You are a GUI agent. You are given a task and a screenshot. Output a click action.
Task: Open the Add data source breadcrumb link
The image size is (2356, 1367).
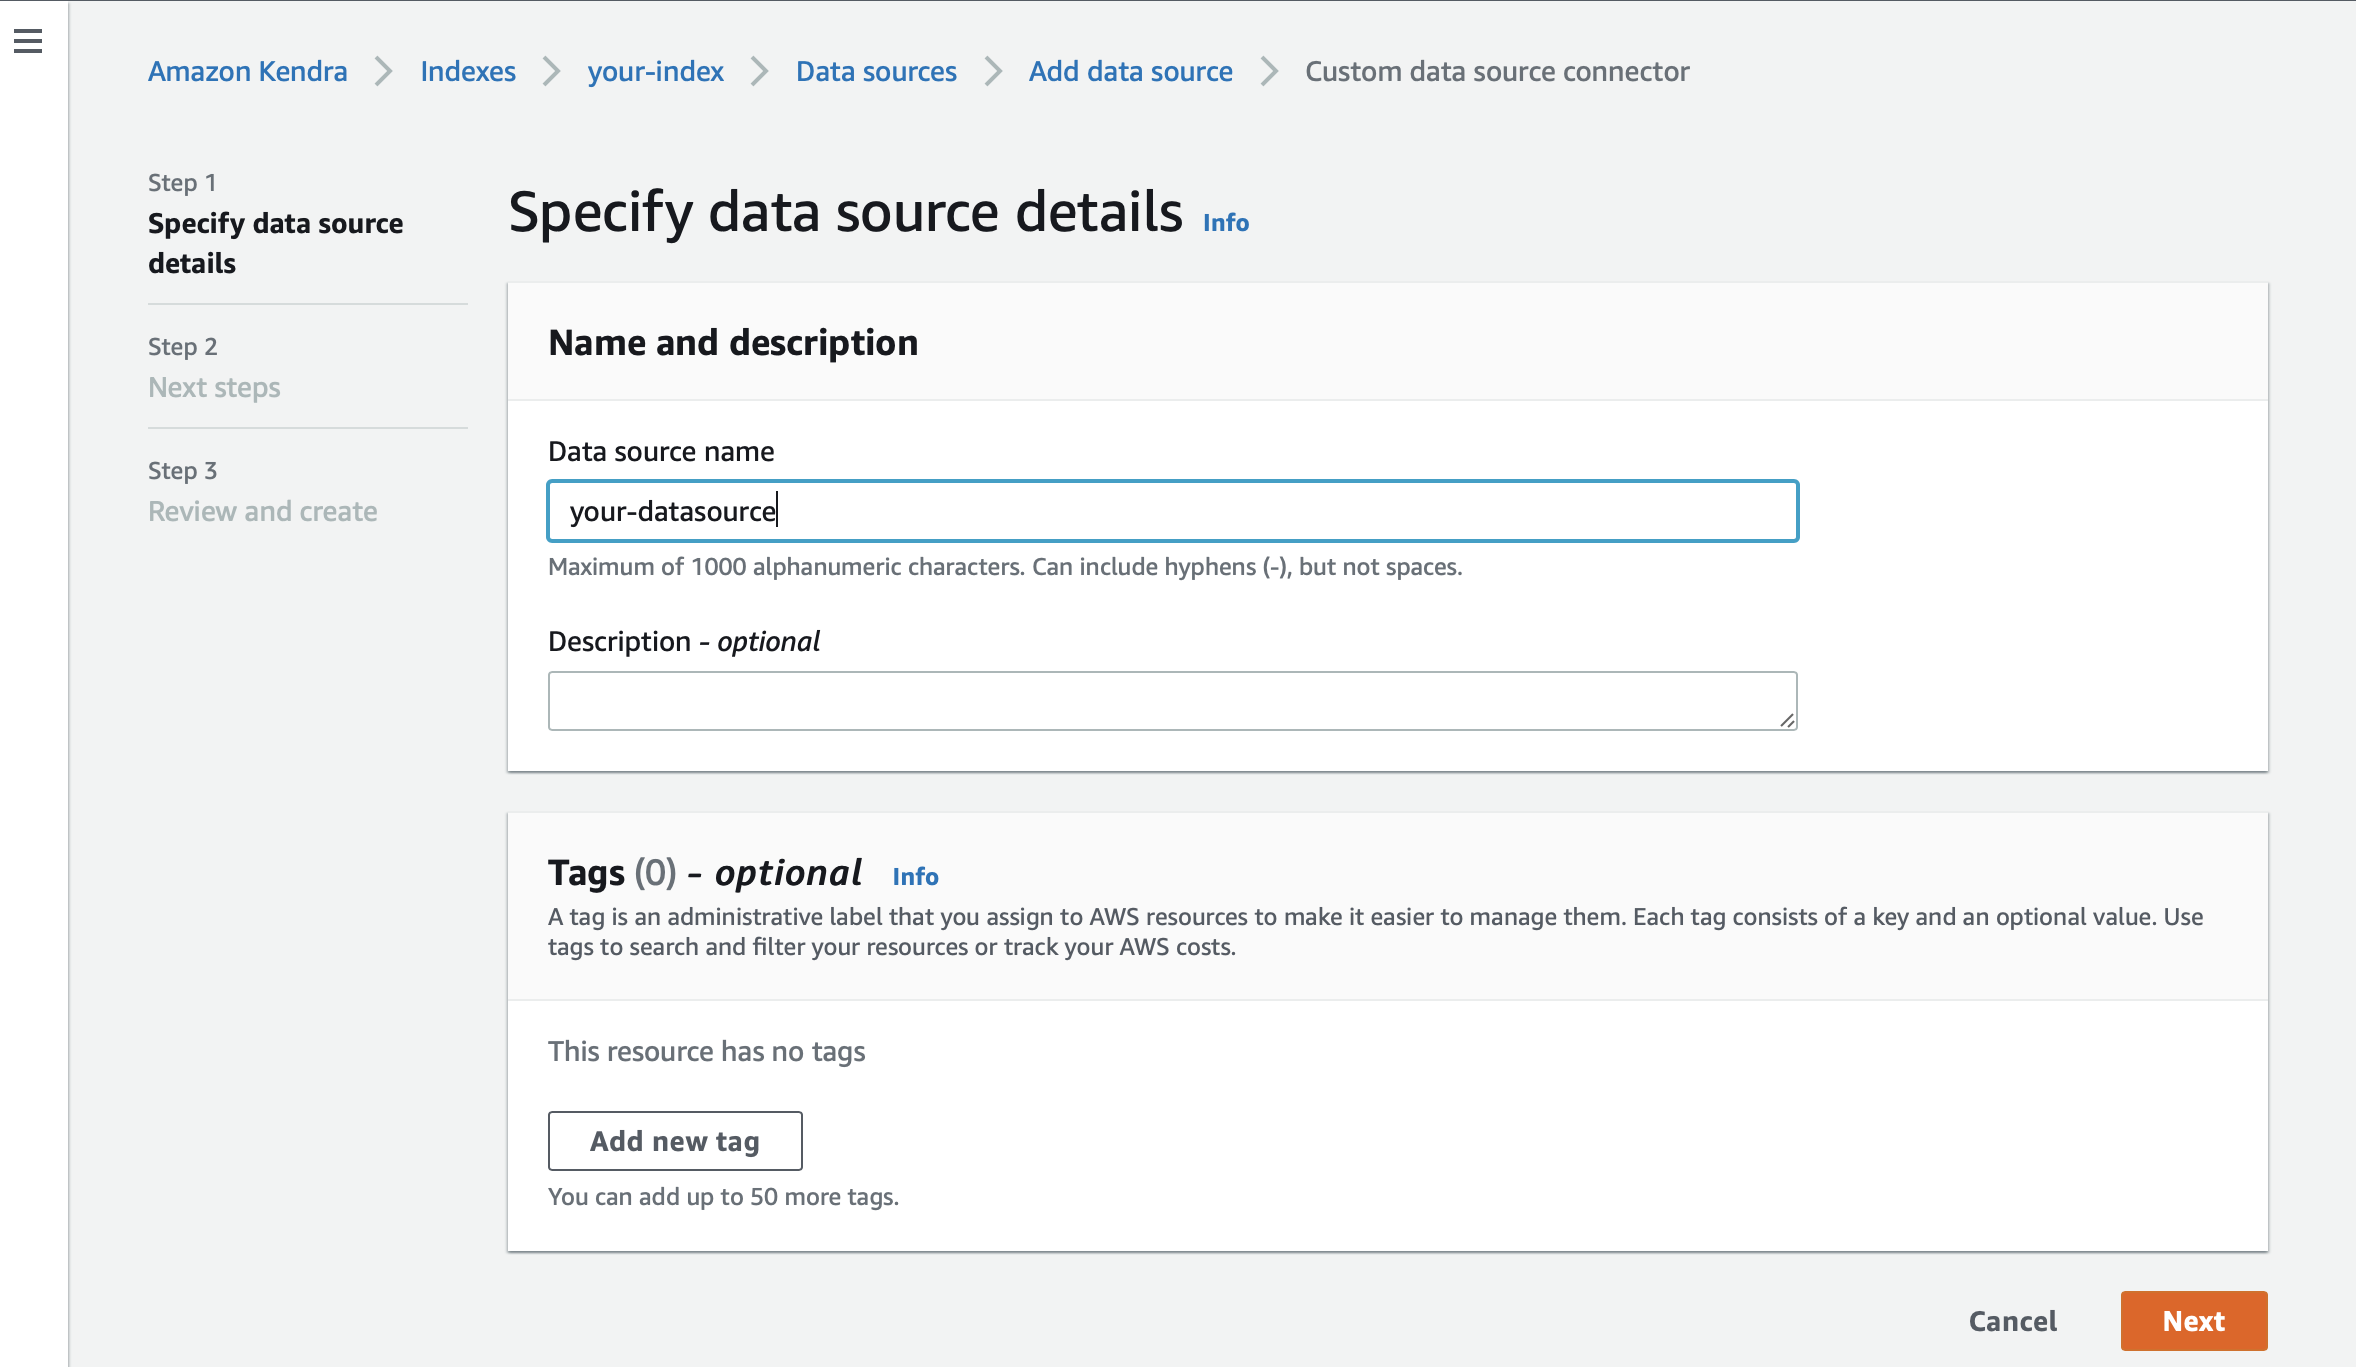pyautogui.click(x=1131, y=71)
